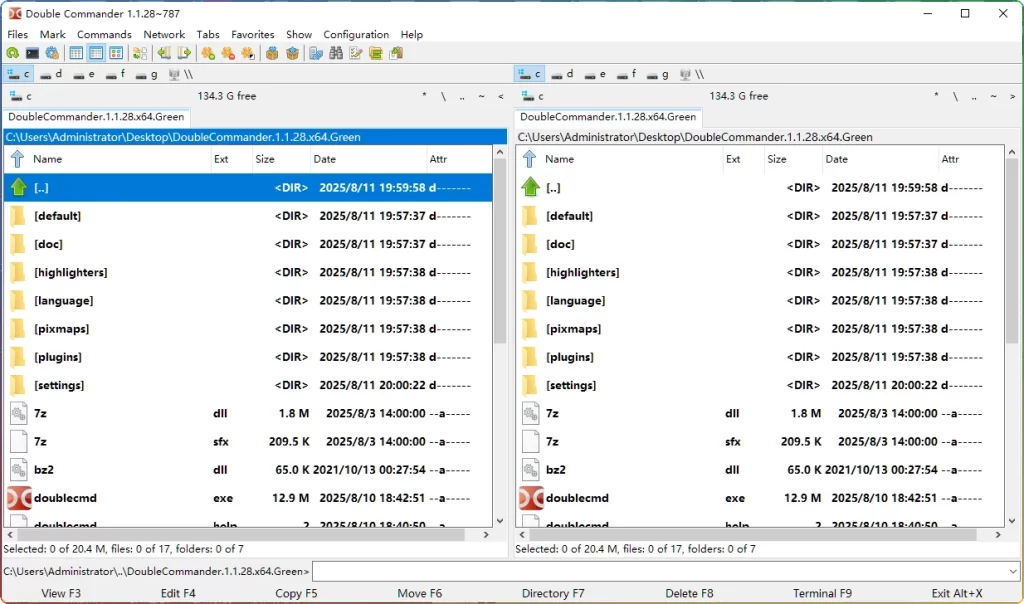The width and height of the screenshot is (1024, 604).
Task: Click the invert selection toolbar icon
Action: click(x=248, y=54)
